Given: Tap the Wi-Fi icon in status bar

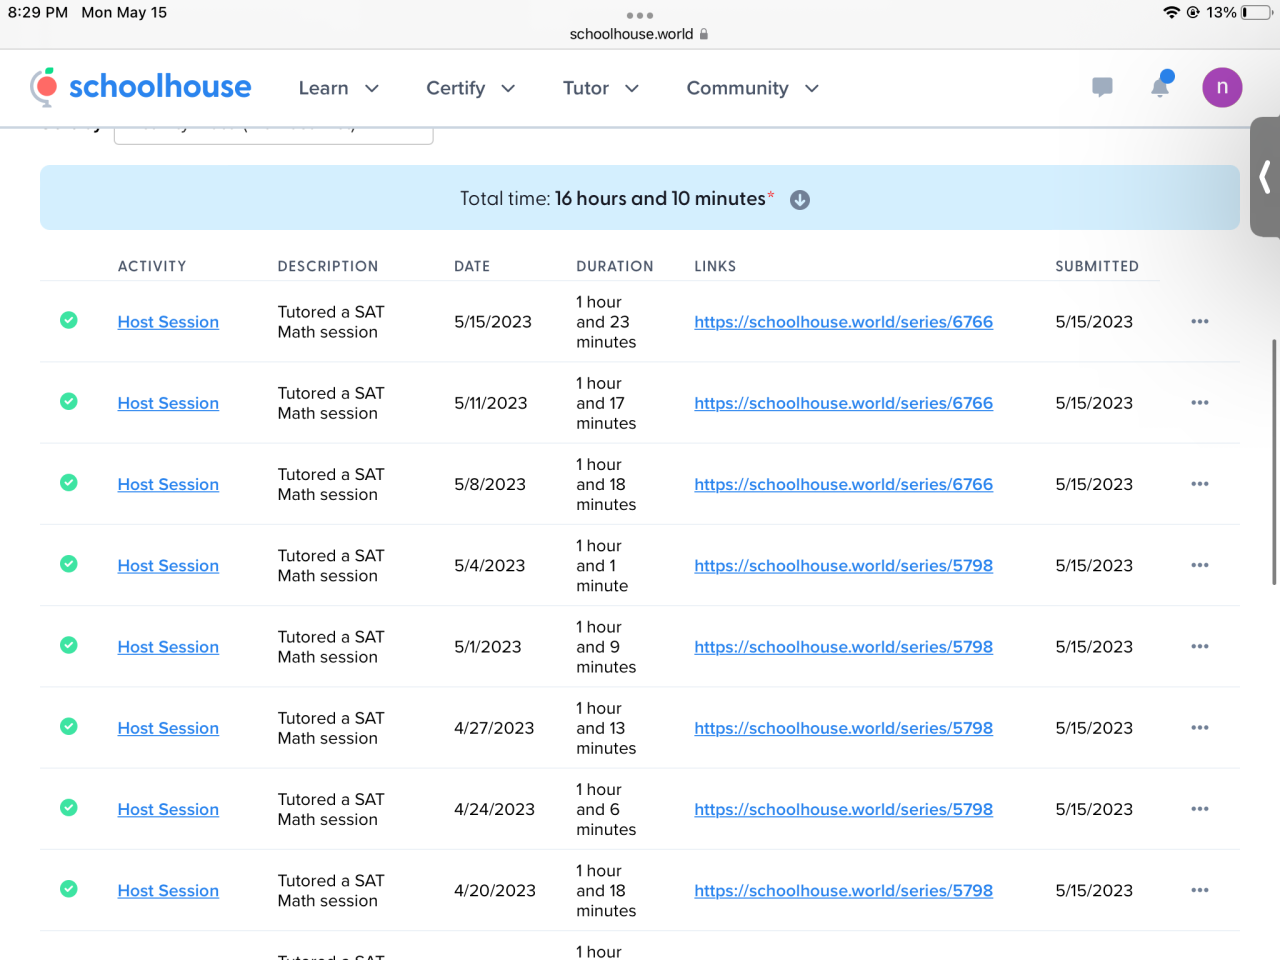Looking at the screenshot, I should click(x=1171, y=12).
